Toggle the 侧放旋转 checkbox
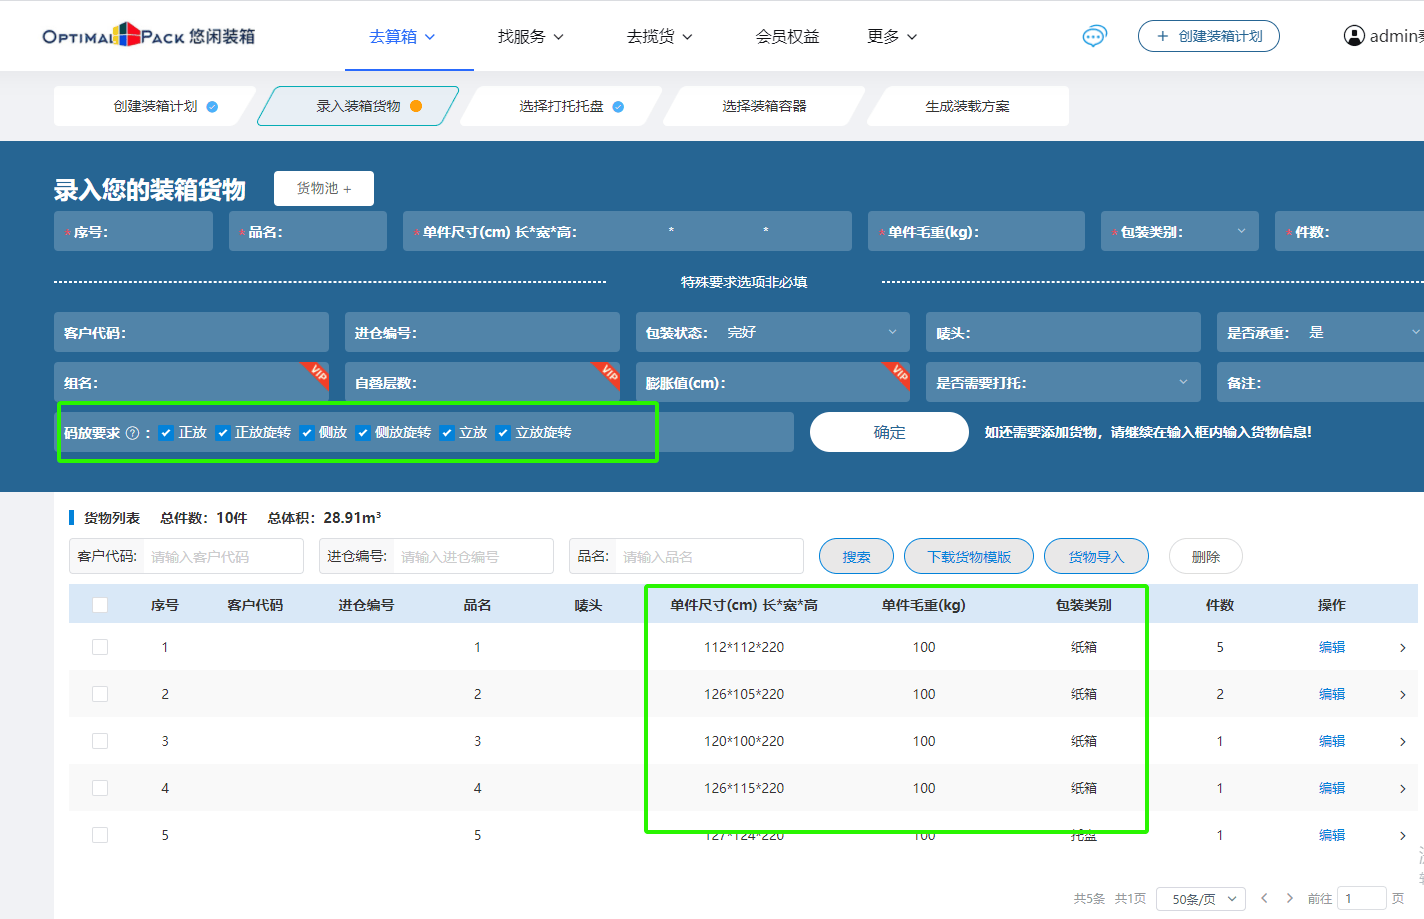Screen dimensions: 1424x919 pos(363,433)
